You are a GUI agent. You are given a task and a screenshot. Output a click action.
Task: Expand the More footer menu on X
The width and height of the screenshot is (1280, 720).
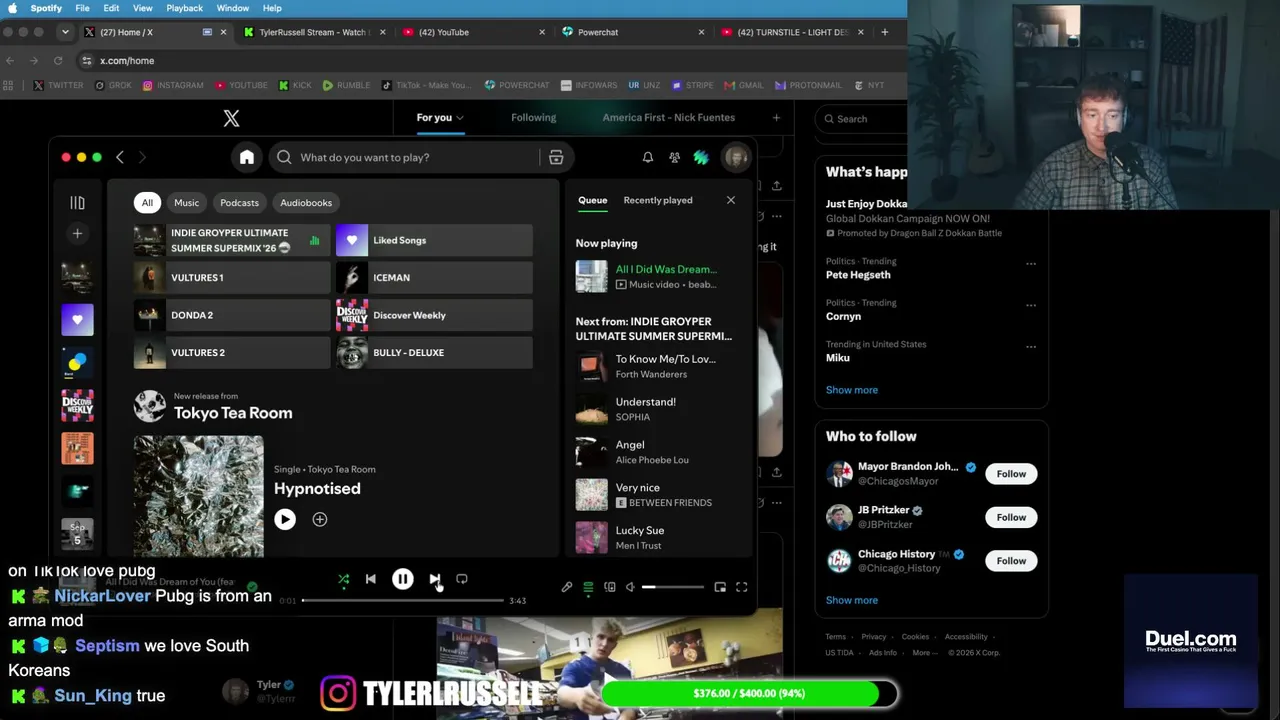[x=925, y=653]
